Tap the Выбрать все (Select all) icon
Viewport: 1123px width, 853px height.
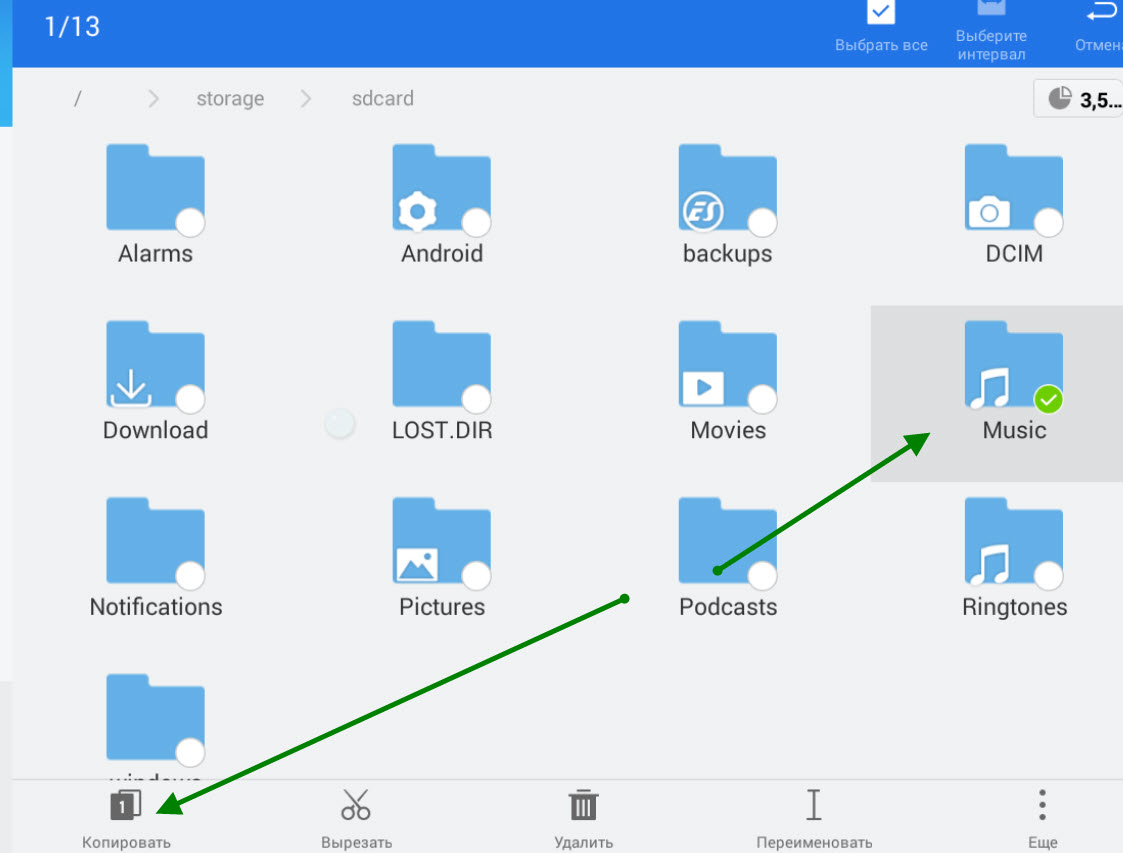click(x=881, y=14)
